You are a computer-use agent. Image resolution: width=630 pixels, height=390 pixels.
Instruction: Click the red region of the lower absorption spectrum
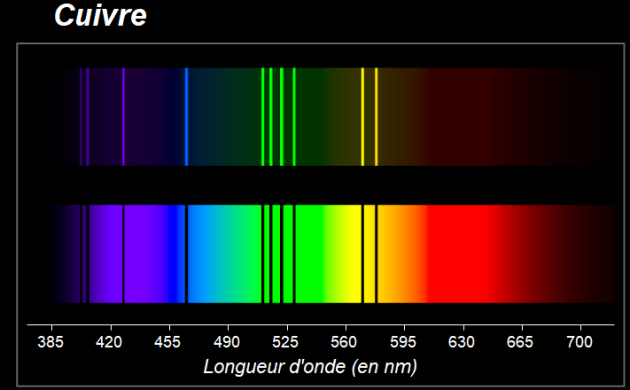coord(458,254)
